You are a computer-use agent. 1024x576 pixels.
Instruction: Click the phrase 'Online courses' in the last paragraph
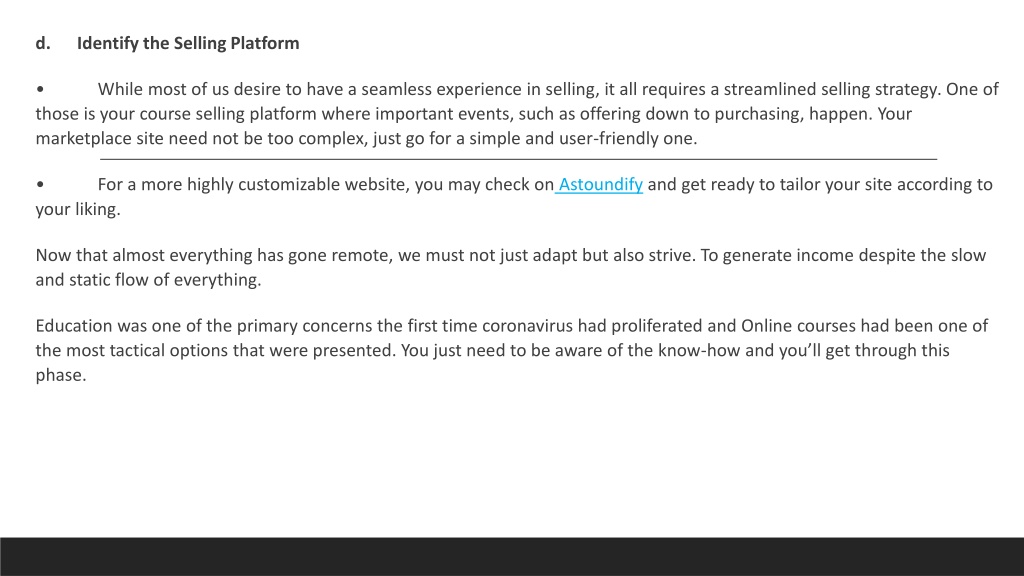coord(798,326)
